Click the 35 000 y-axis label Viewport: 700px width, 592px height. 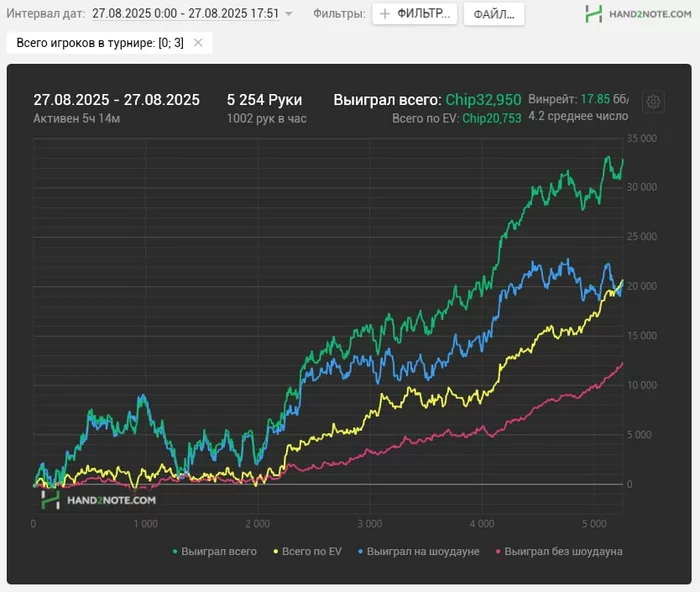point(642,138)
